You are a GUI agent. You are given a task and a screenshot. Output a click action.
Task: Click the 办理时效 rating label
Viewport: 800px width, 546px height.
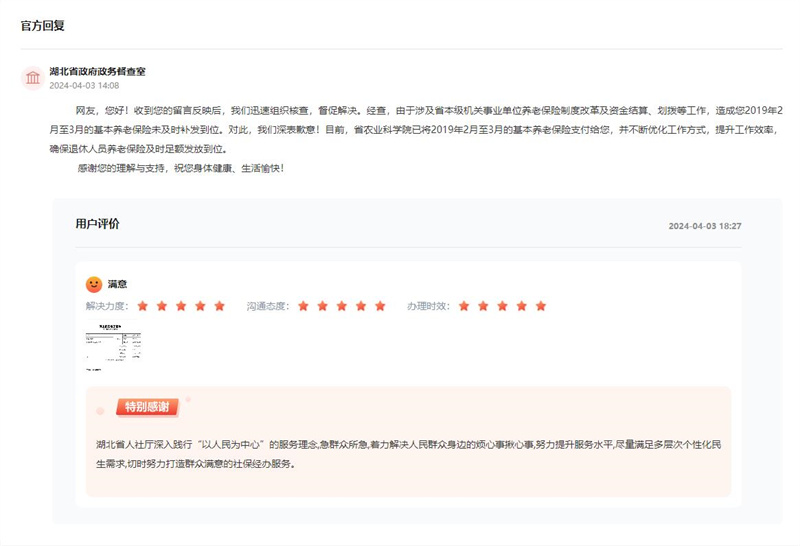click(428, 306)
